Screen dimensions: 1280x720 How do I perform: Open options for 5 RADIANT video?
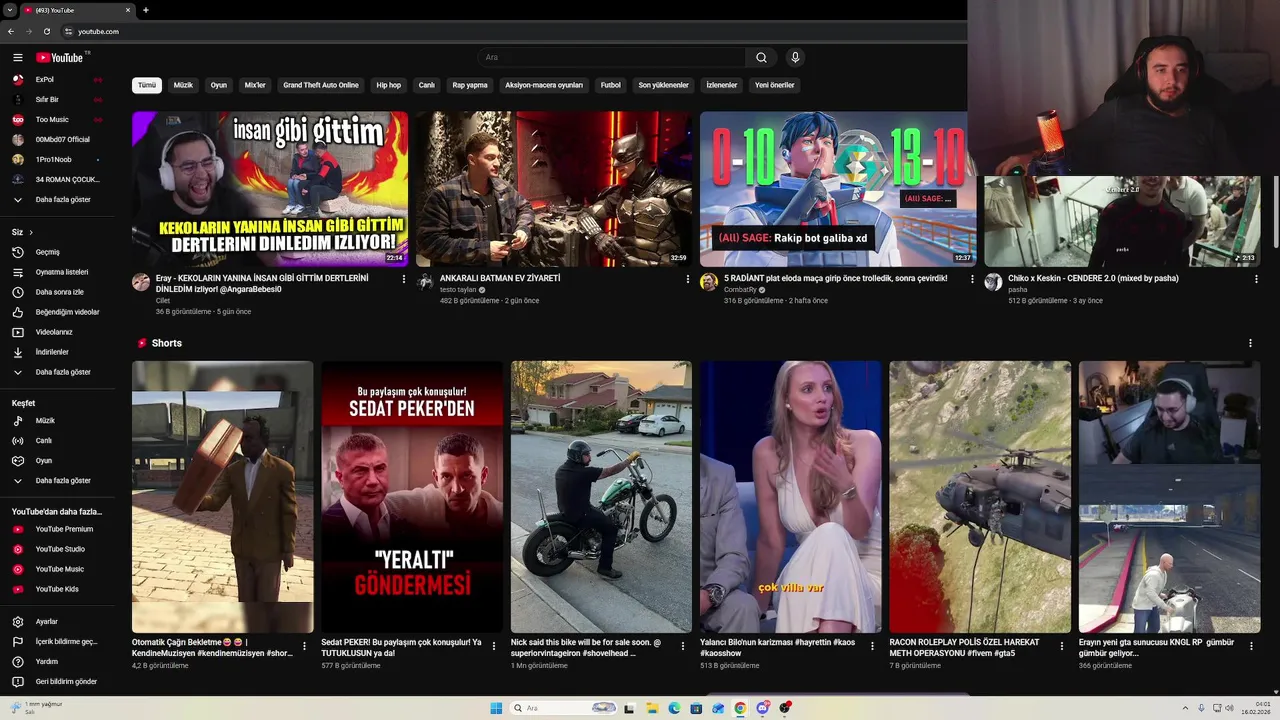coord(972,279)
